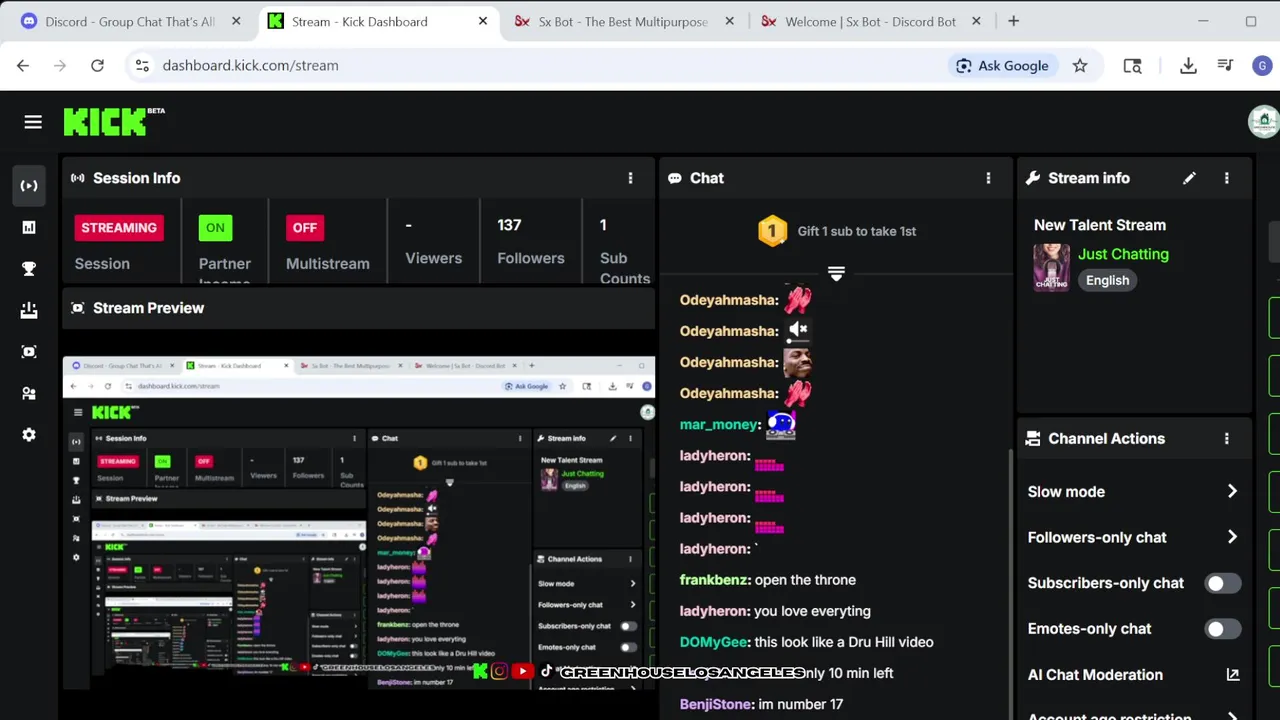Image resolution: width=1280 pixels, height=720 pixels.
Task: Open the trophy achievements sidebar icon
Action: (29, 269)
